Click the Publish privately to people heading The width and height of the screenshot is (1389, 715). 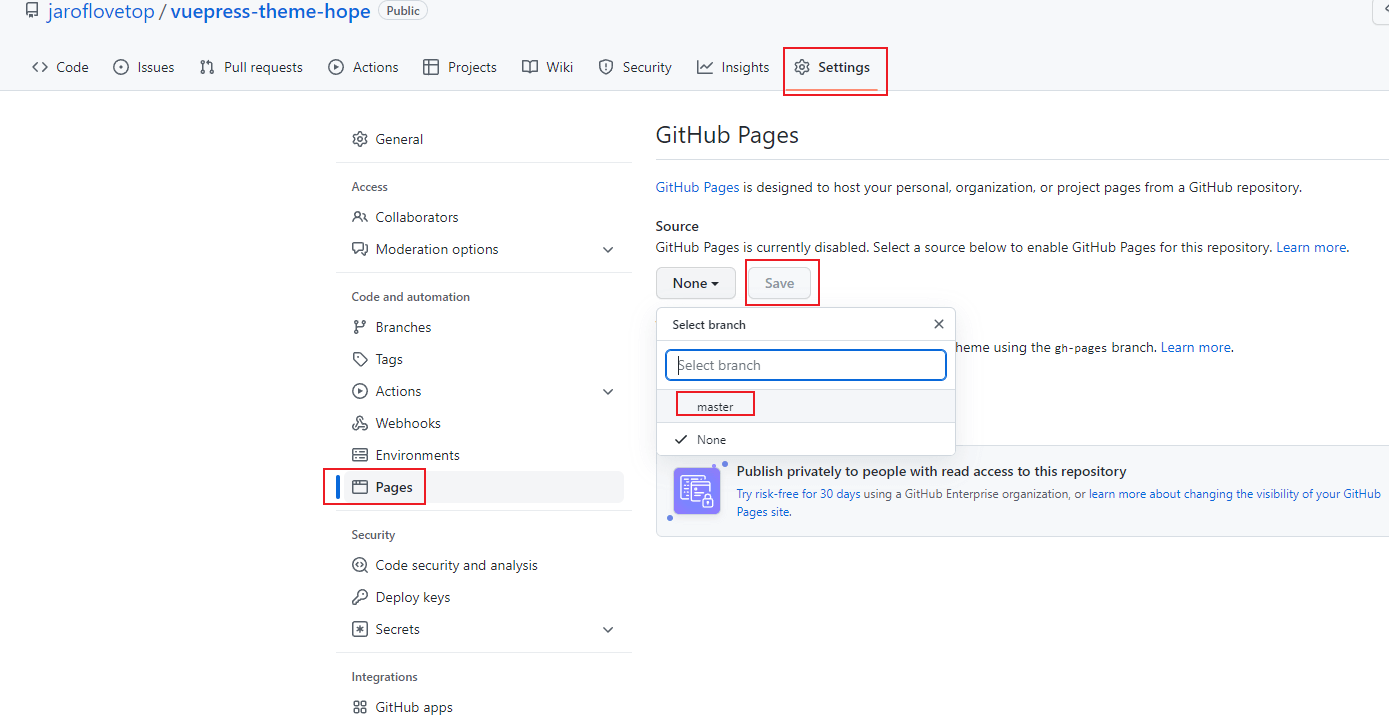pyautogui.click(x=932, y=471)
